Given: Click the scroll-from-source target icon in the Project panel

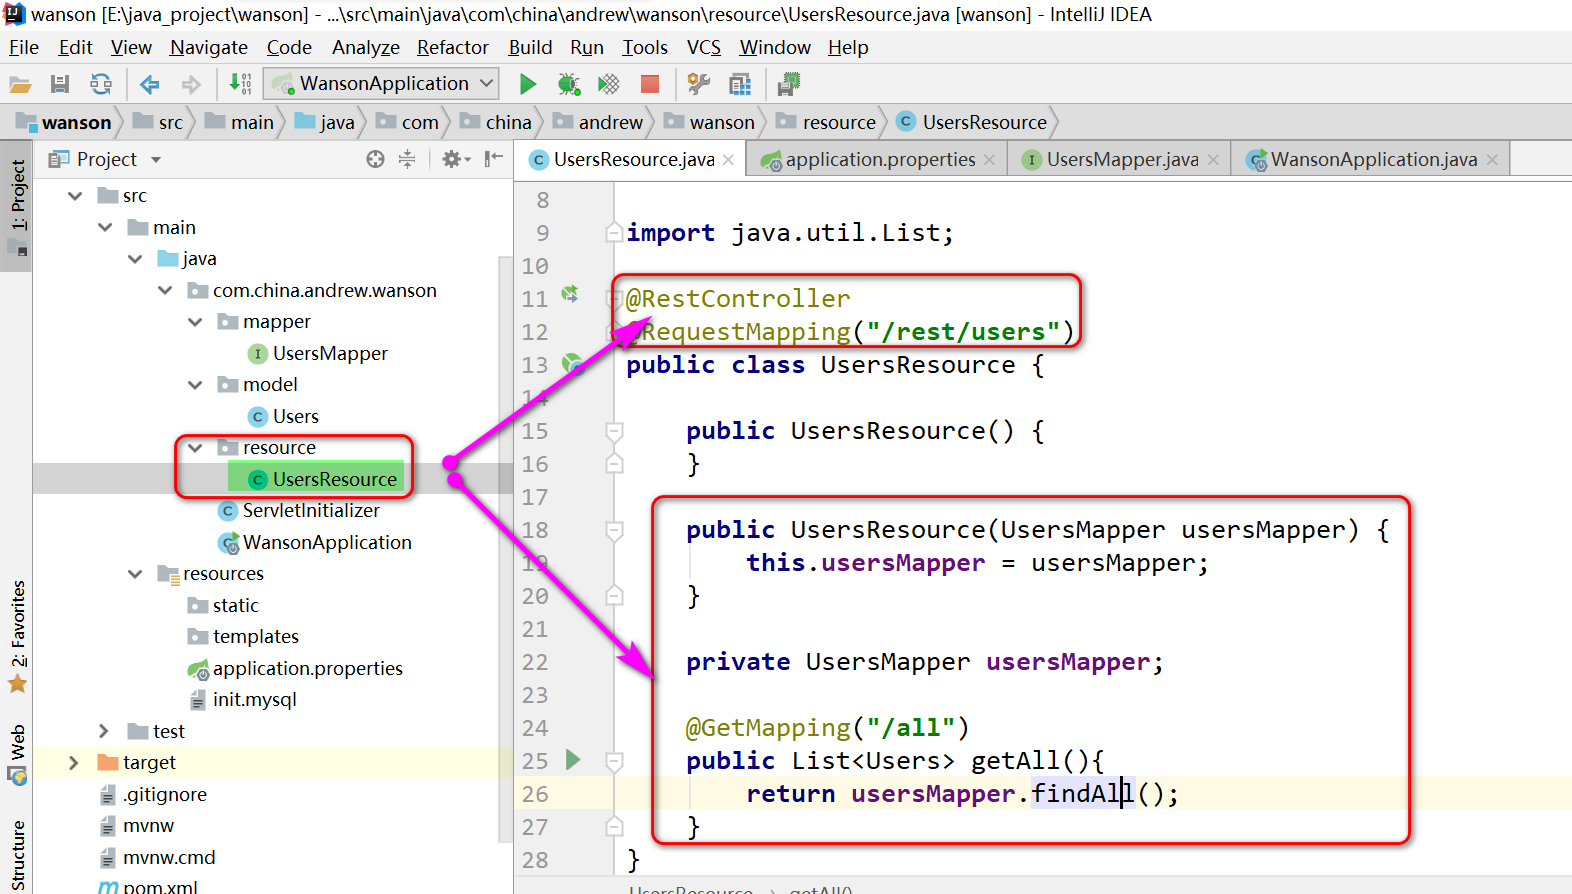Looking at the screenshot, I should click(x=375, y=159).
